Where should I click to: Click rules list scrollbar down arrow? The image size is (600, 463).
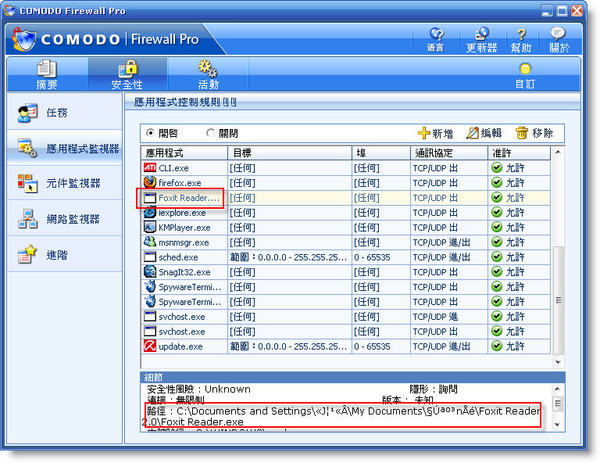[x=558, y=362]
